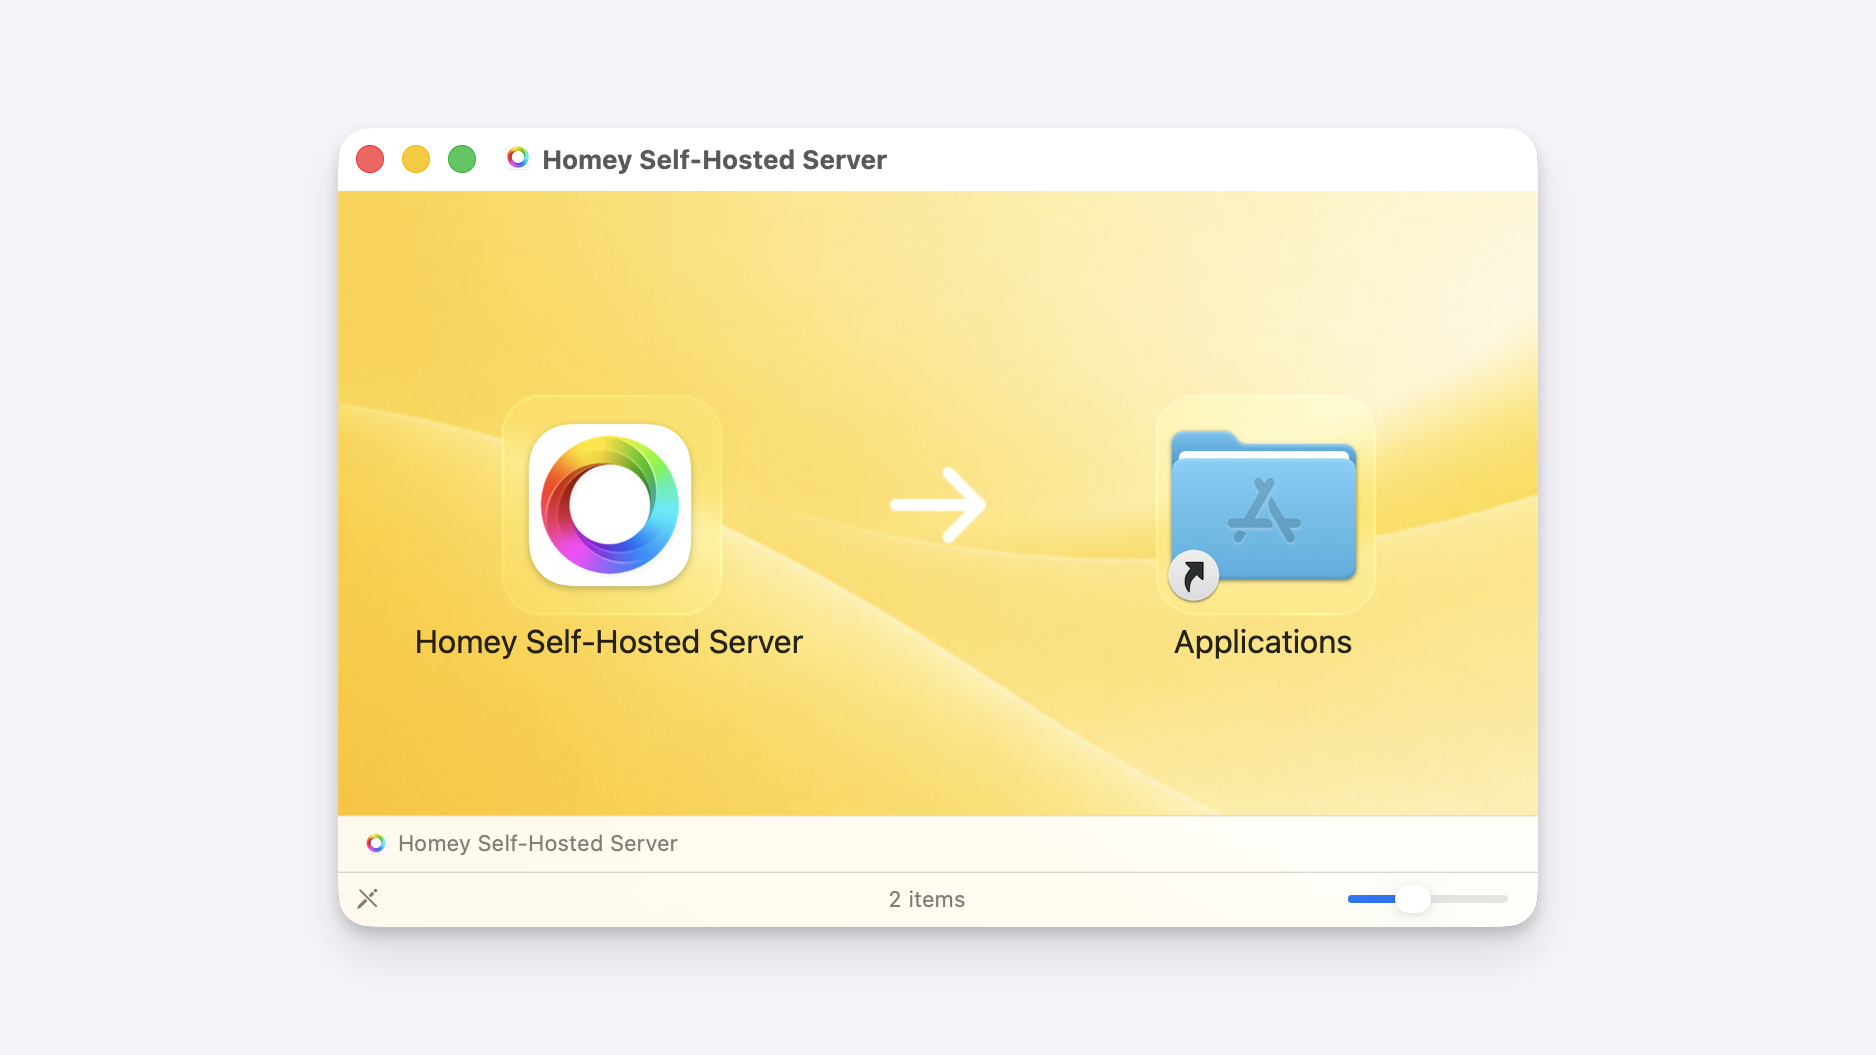Viewport: 1876px width, 1055px height.
Task: Click the Homey proxy icon in the title bar
Action: point(518,158)
